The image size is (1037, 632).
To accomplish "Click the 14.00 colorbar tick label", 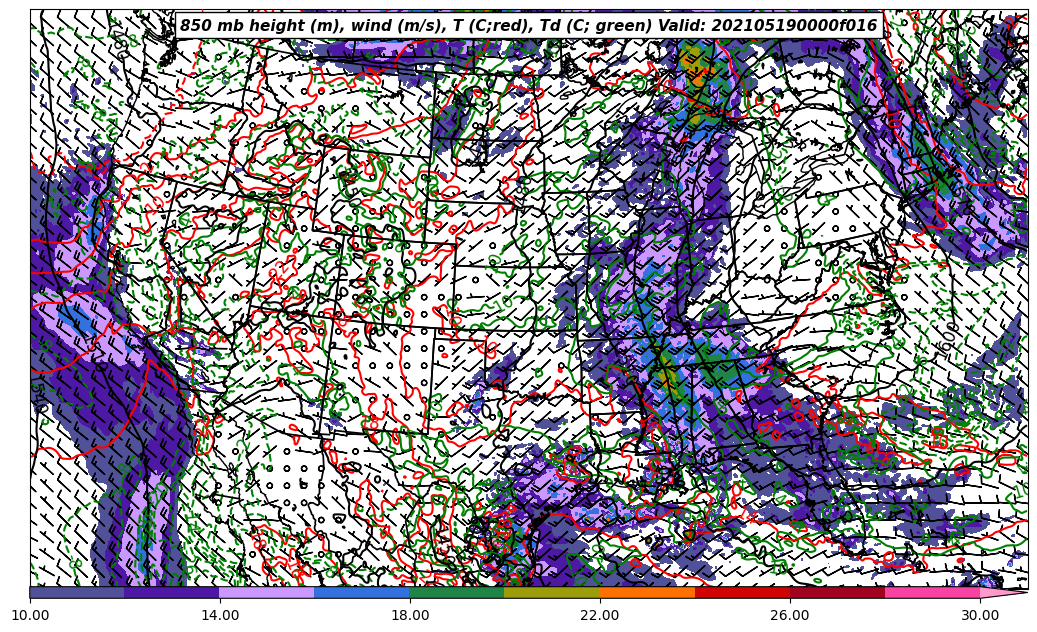I will 220,616.
